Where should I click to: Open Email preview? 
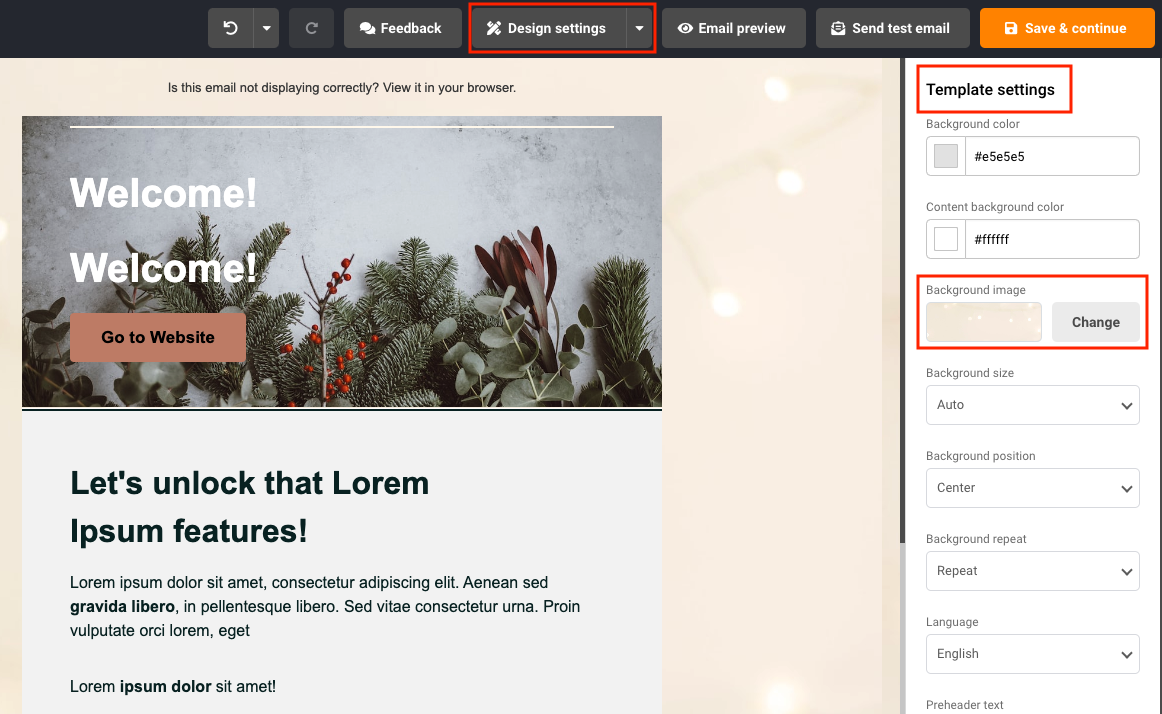pos(734,28)
